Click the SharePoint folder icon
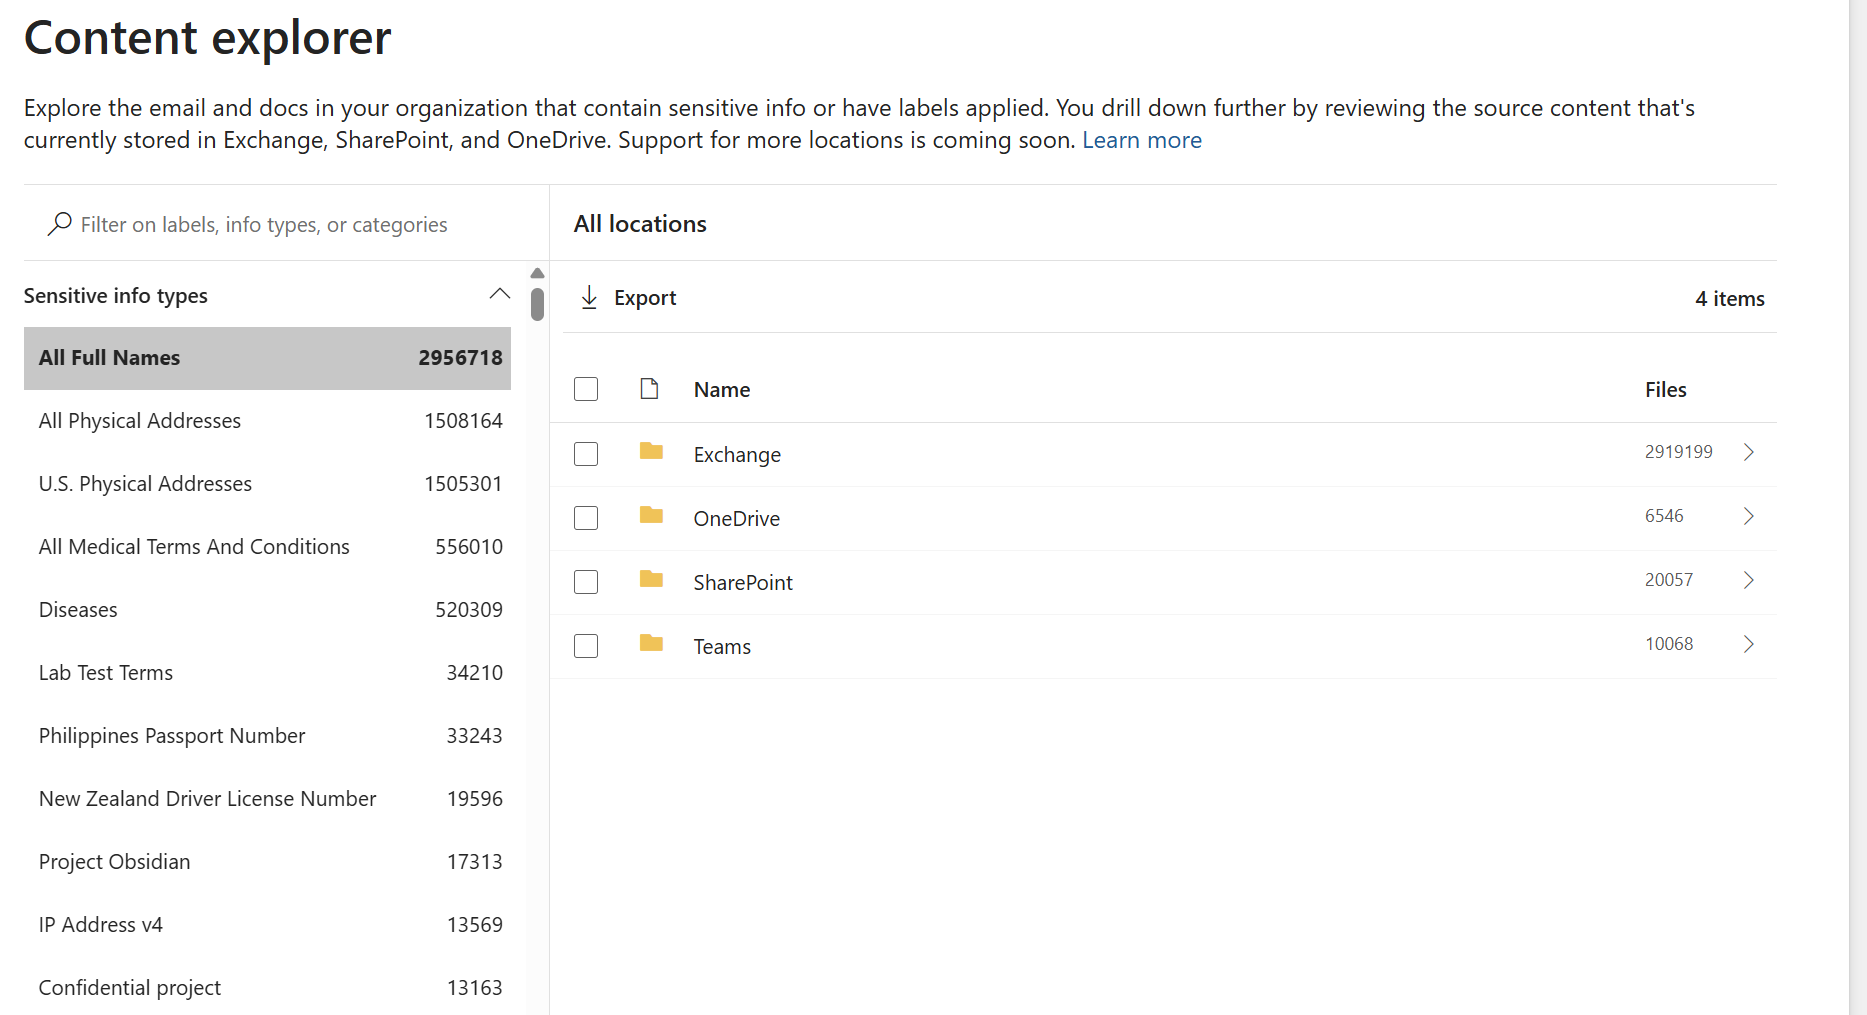This screenshot has height=1015, width=1867. click(x=651, y=580)
